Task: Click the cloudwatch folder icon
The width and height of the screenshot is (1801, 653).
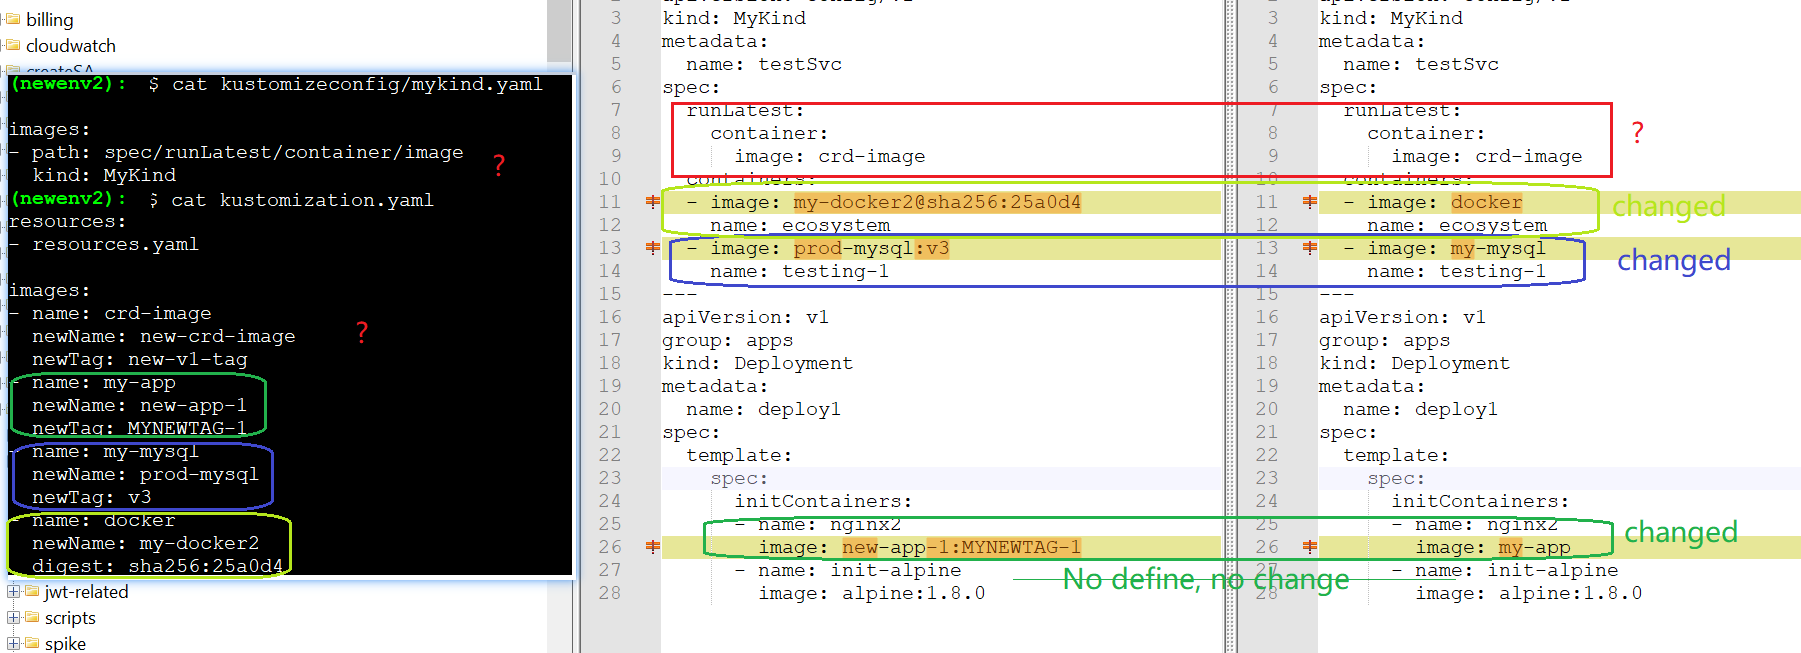Action: click(13, 45)
